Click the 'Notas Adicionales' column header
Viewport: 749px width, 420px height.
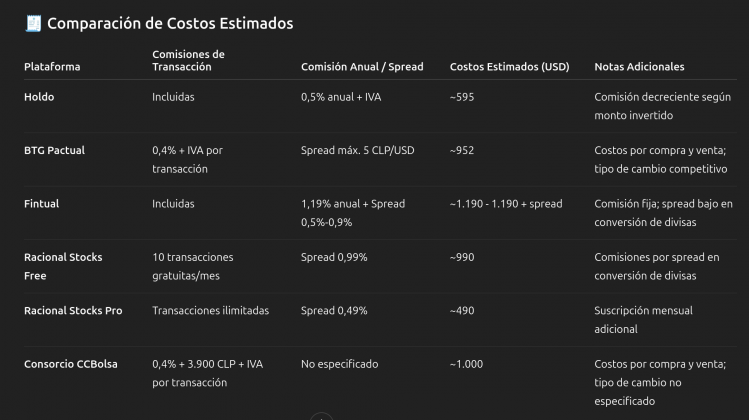click(x=639, y=67)
